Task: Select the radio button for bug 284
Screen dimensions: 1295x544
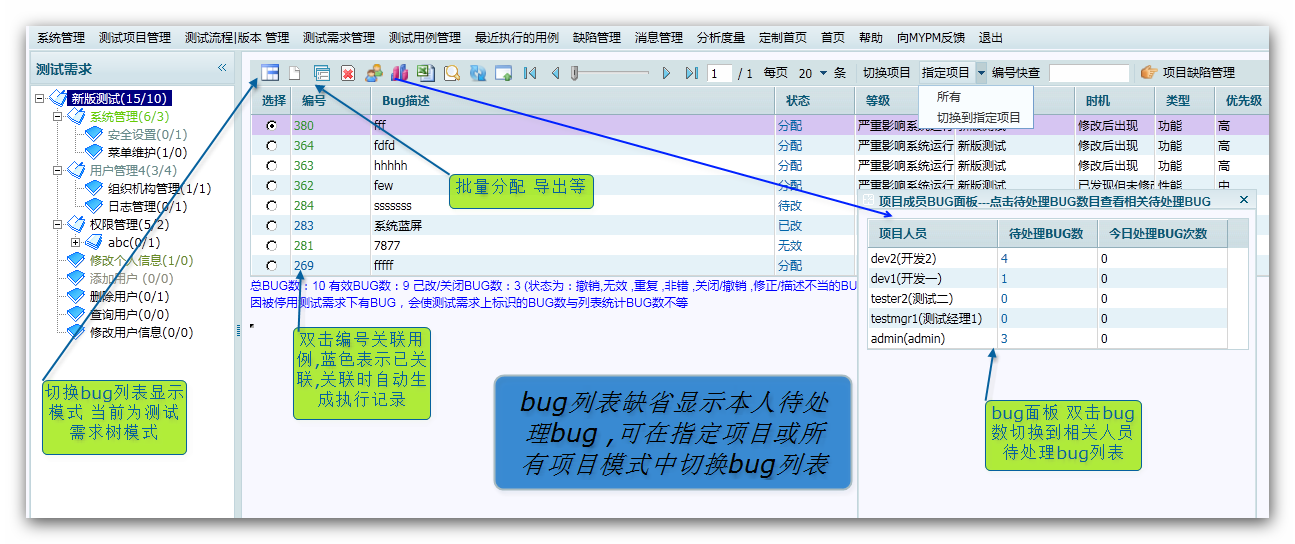Action: click(x=271, y=206)
